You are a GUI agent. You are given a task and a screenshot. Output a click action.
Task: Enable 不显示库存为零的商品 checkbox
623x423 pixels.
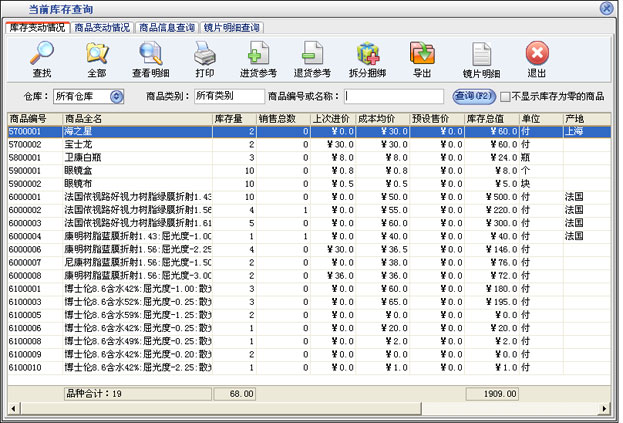tap(506, 97)
